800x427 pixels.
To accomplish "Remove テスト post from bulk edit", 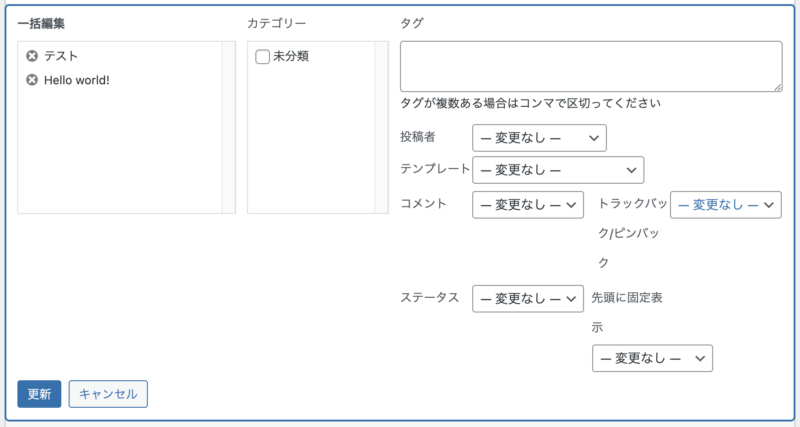I will pyautogui.click(x=32, y=56).
